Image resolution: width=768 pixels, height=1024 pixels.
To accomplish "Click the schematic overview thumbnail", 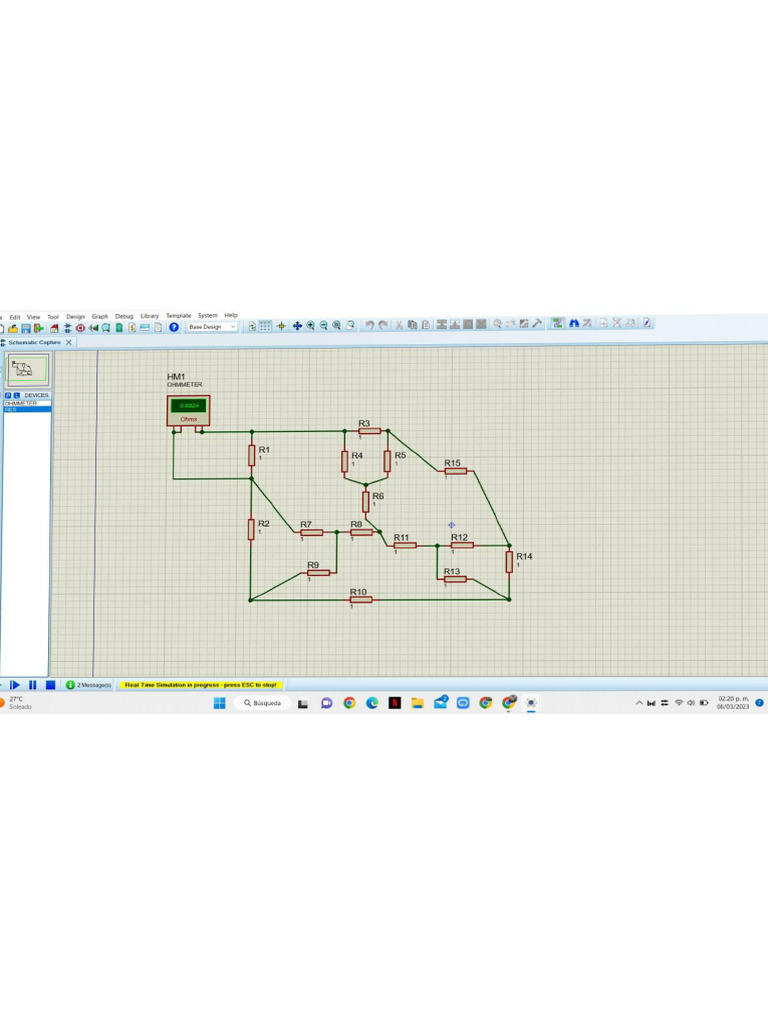I will pyautogui.click(x=27, y=370).
